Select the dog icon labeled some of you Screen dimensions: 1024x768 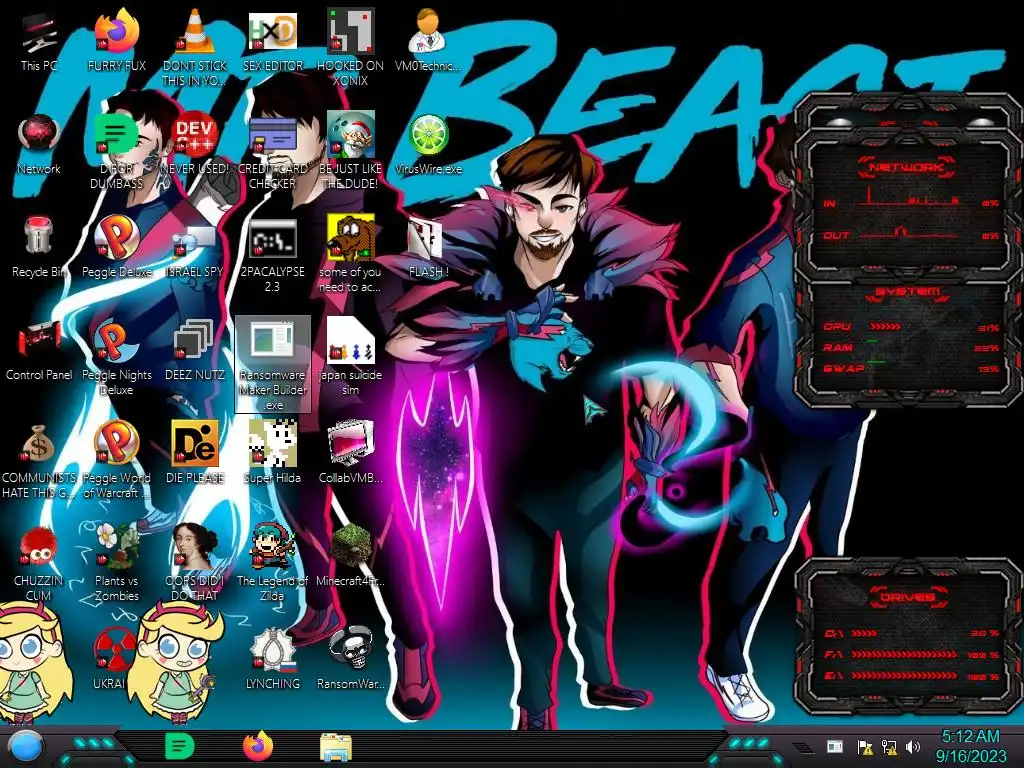pyautogui.click(x=350, y=255)
